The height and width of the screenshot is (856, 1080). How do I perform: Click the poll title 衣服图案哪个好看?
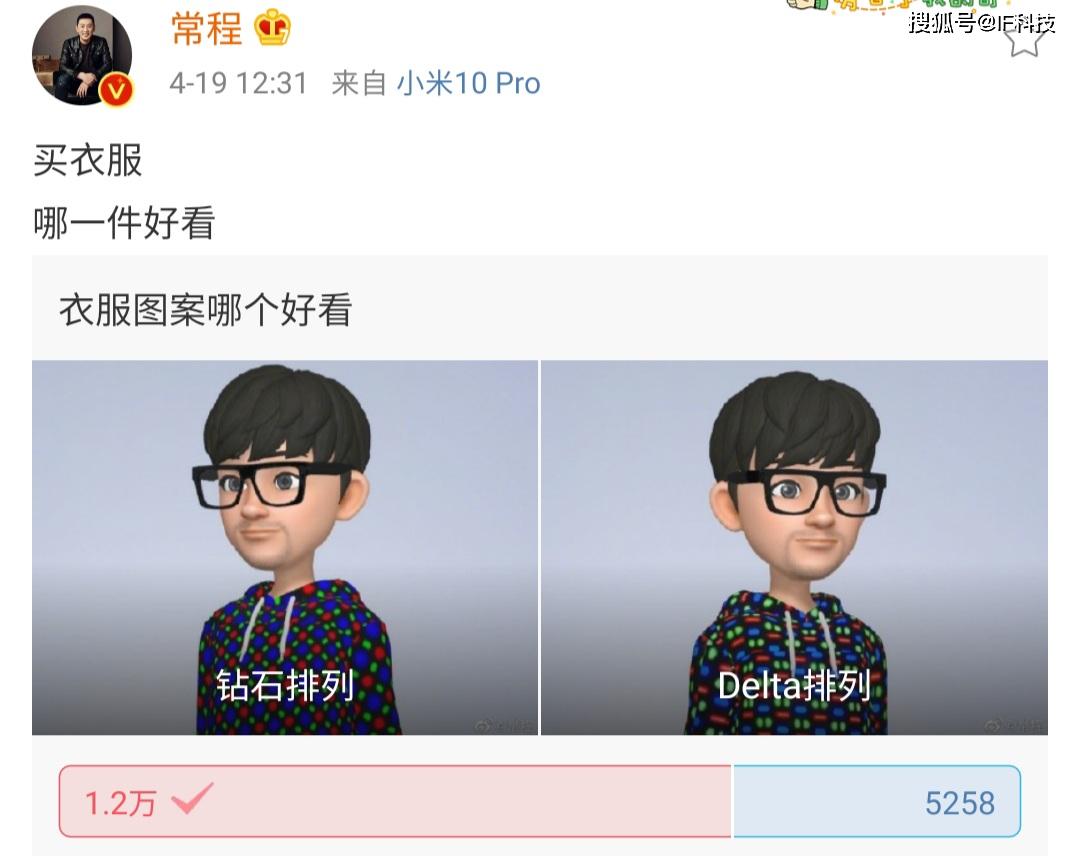tap(206, 310)
